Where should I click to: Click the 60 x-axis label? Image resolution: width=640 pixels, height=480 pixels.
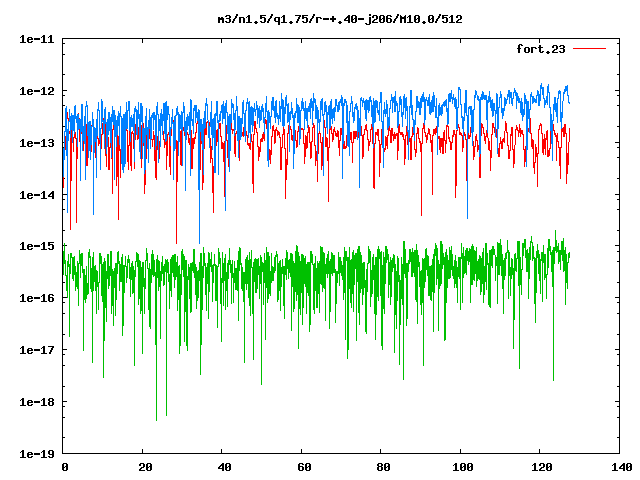(x=304, y=467)
